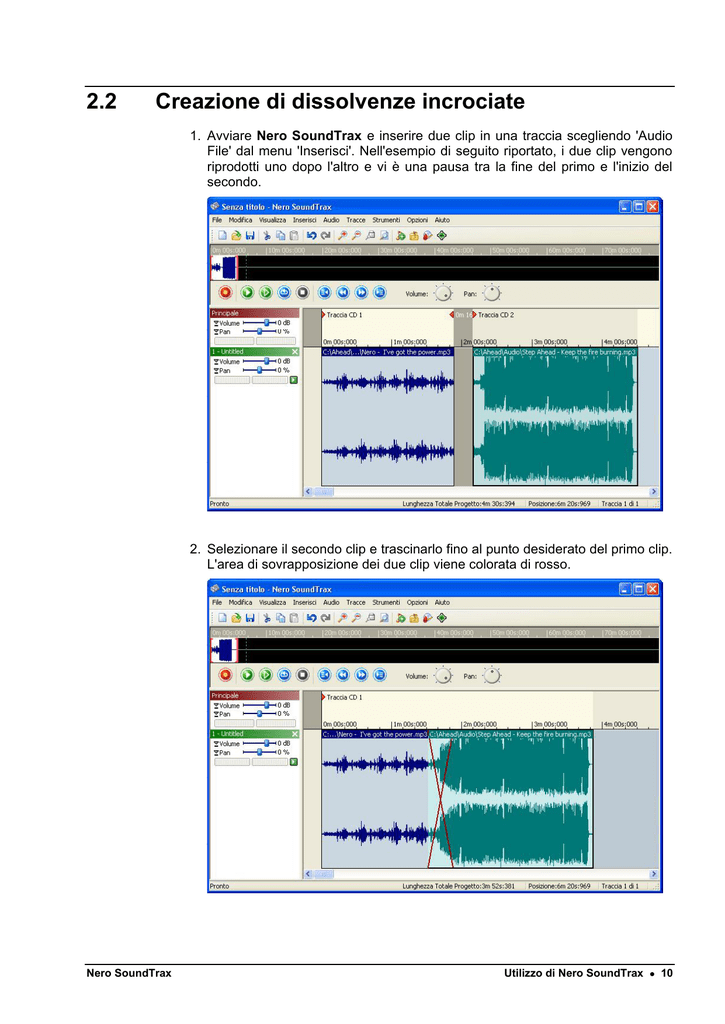Viewport: 725px width, 1024px height.
Task: Click Pan knob in upper SoundTrax window
Action: pyautogui.click(x=492, y=293)
